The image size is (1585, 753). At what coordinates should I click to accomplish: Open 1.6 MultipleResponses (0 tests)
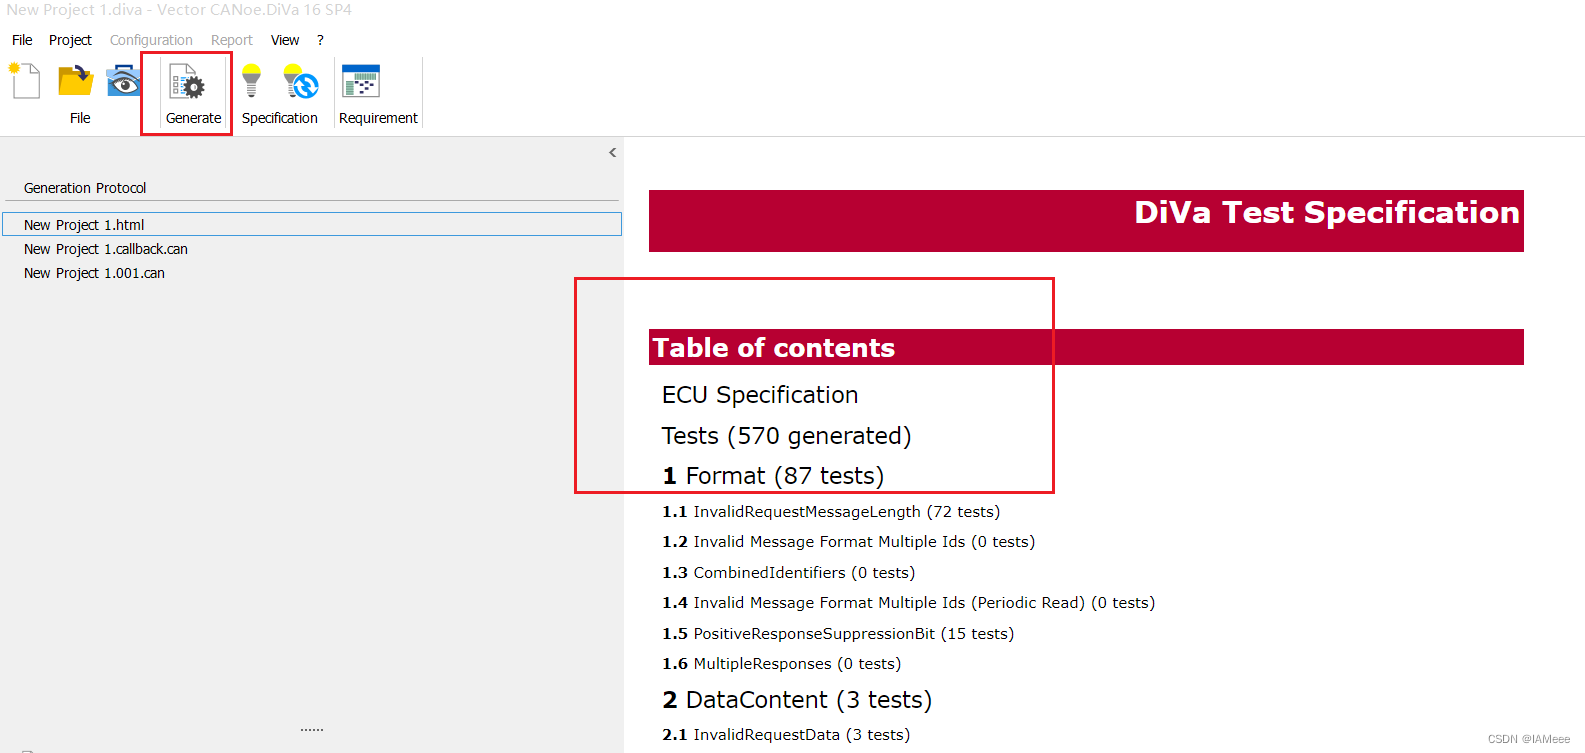pyautogui.click(x=781, y=664)
